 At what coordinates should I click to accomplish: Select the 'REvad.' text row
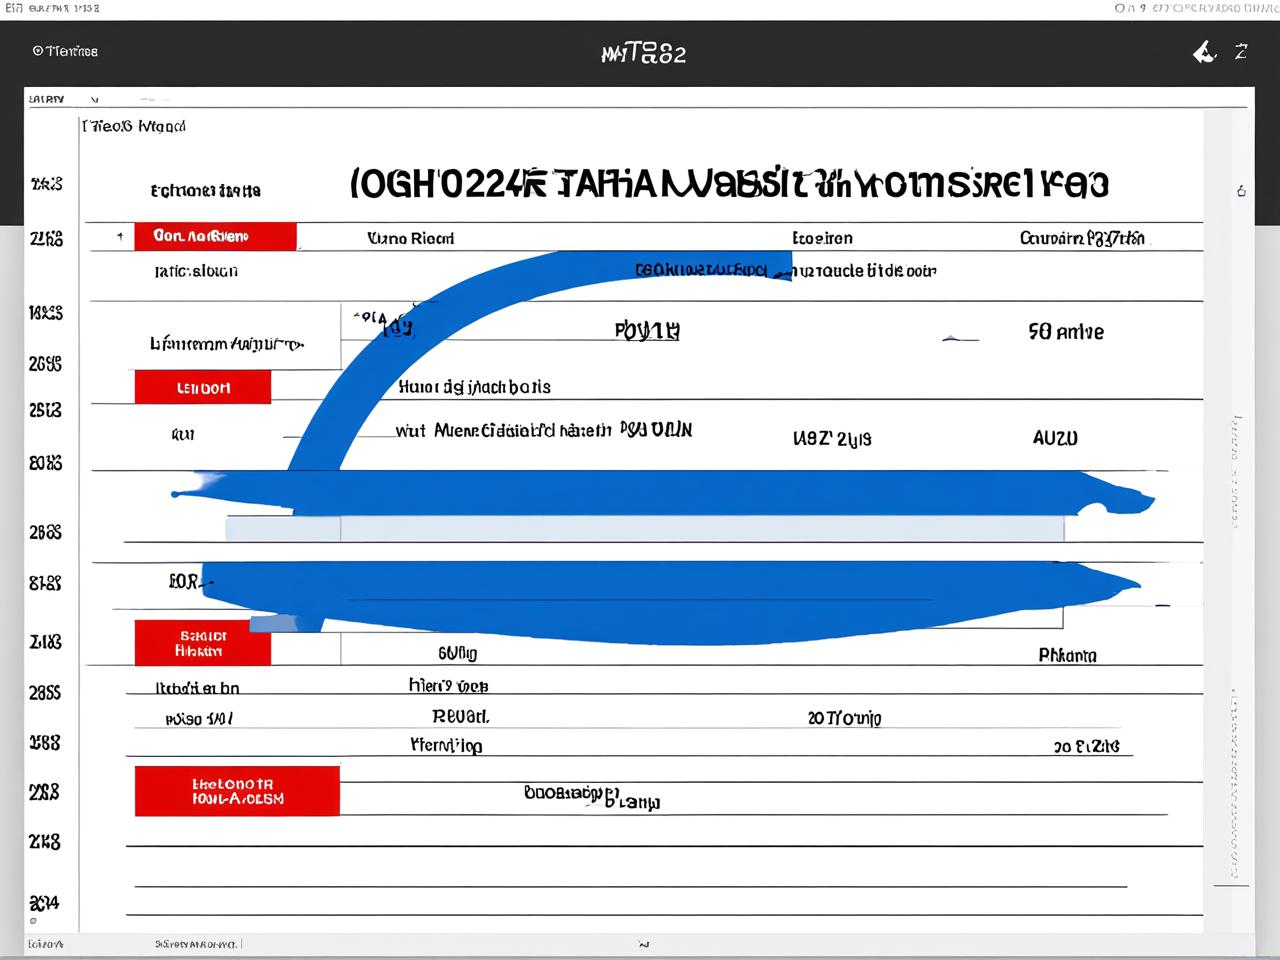tap(460, 717)
